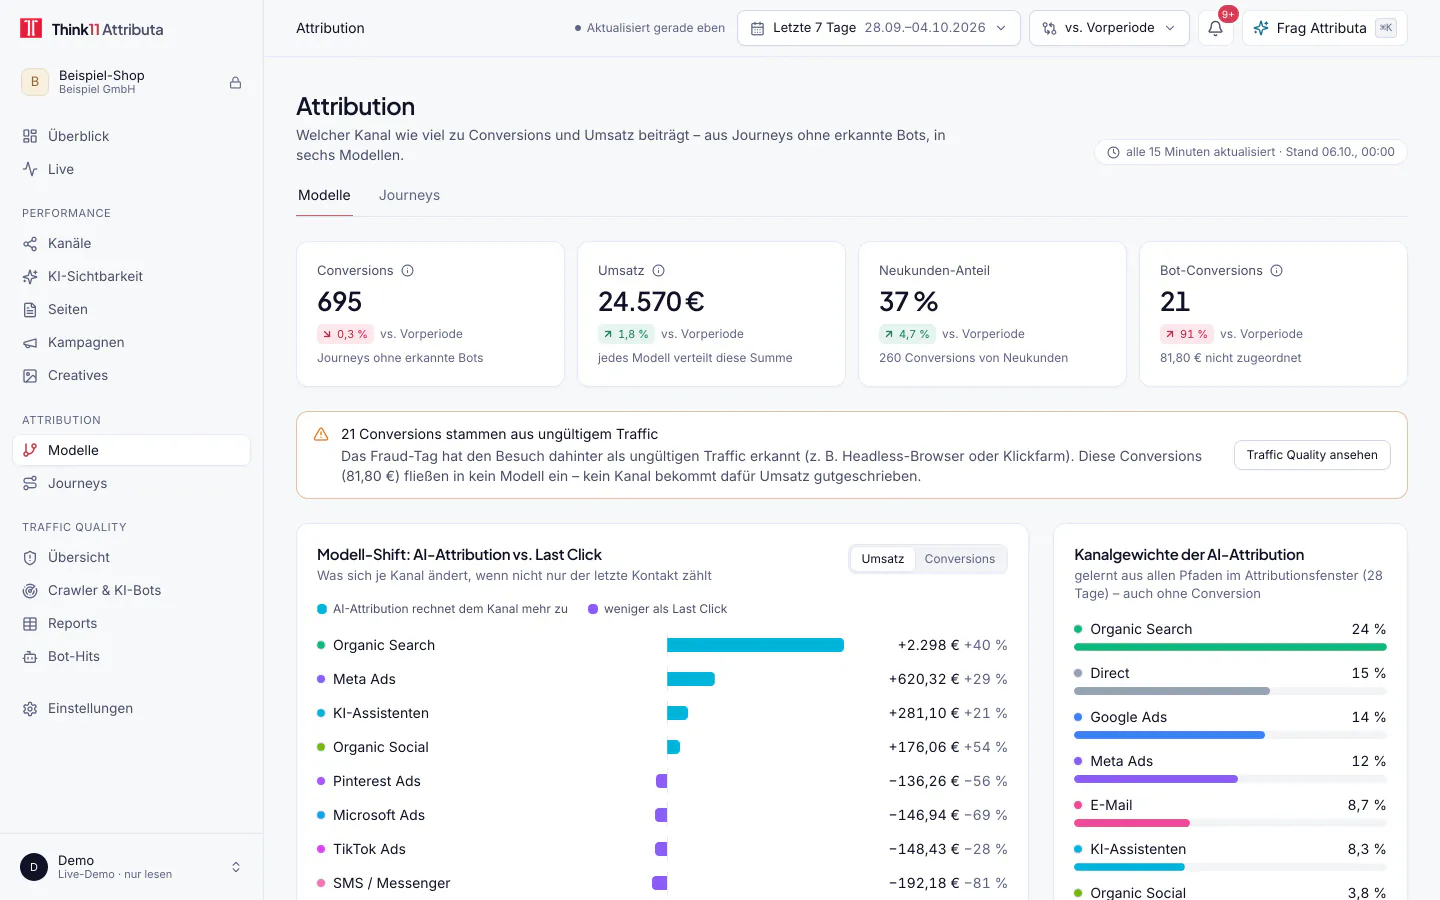Viewport: 1440px width, 900px height.
Task: Expand the Demo user account switcher
Action: [131, 867]
